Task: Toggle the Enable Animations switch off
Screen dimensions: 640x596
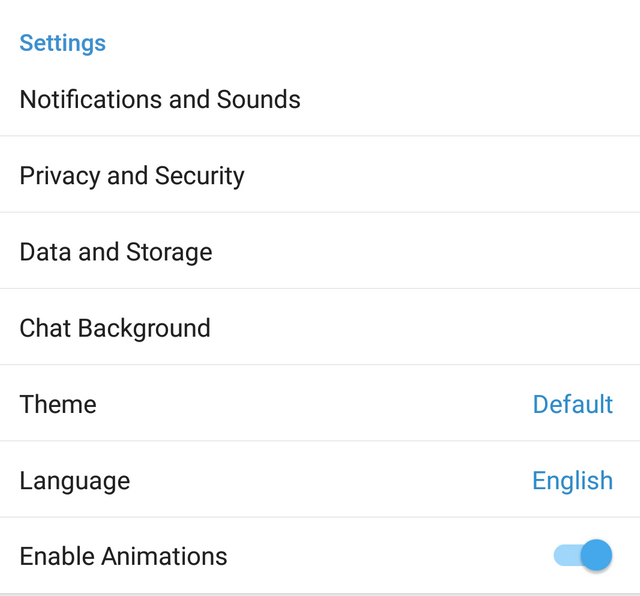Action: pos(583,555)
